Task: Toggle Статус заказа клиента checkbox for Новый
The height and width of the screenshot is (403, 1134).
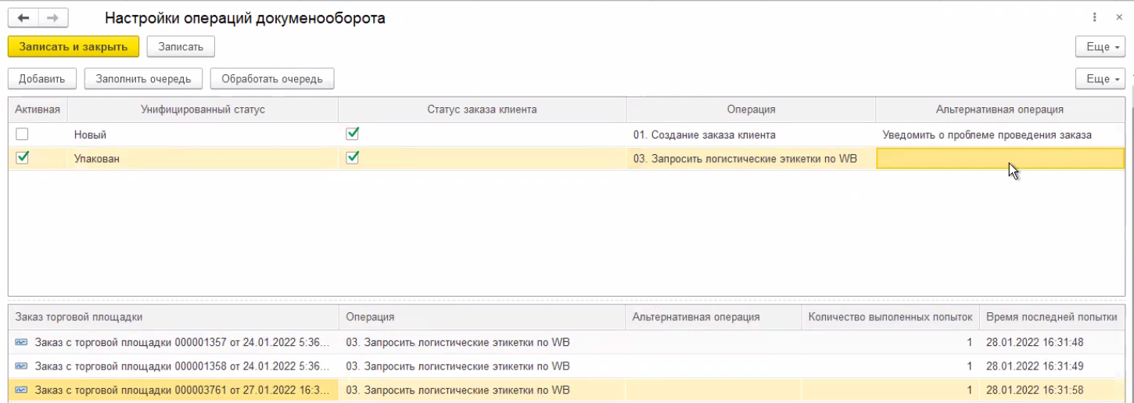Action: pos(352,134)
